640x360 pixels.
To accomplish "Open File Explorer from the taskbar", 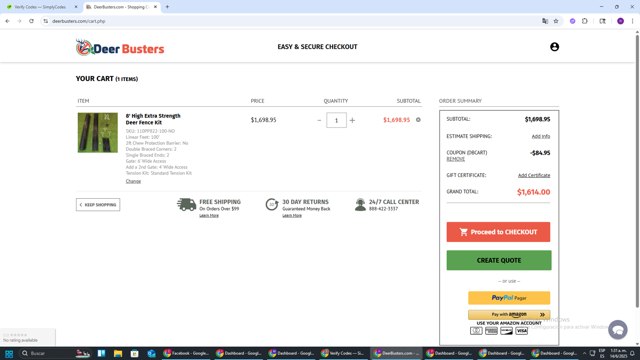I will (118, 353).
